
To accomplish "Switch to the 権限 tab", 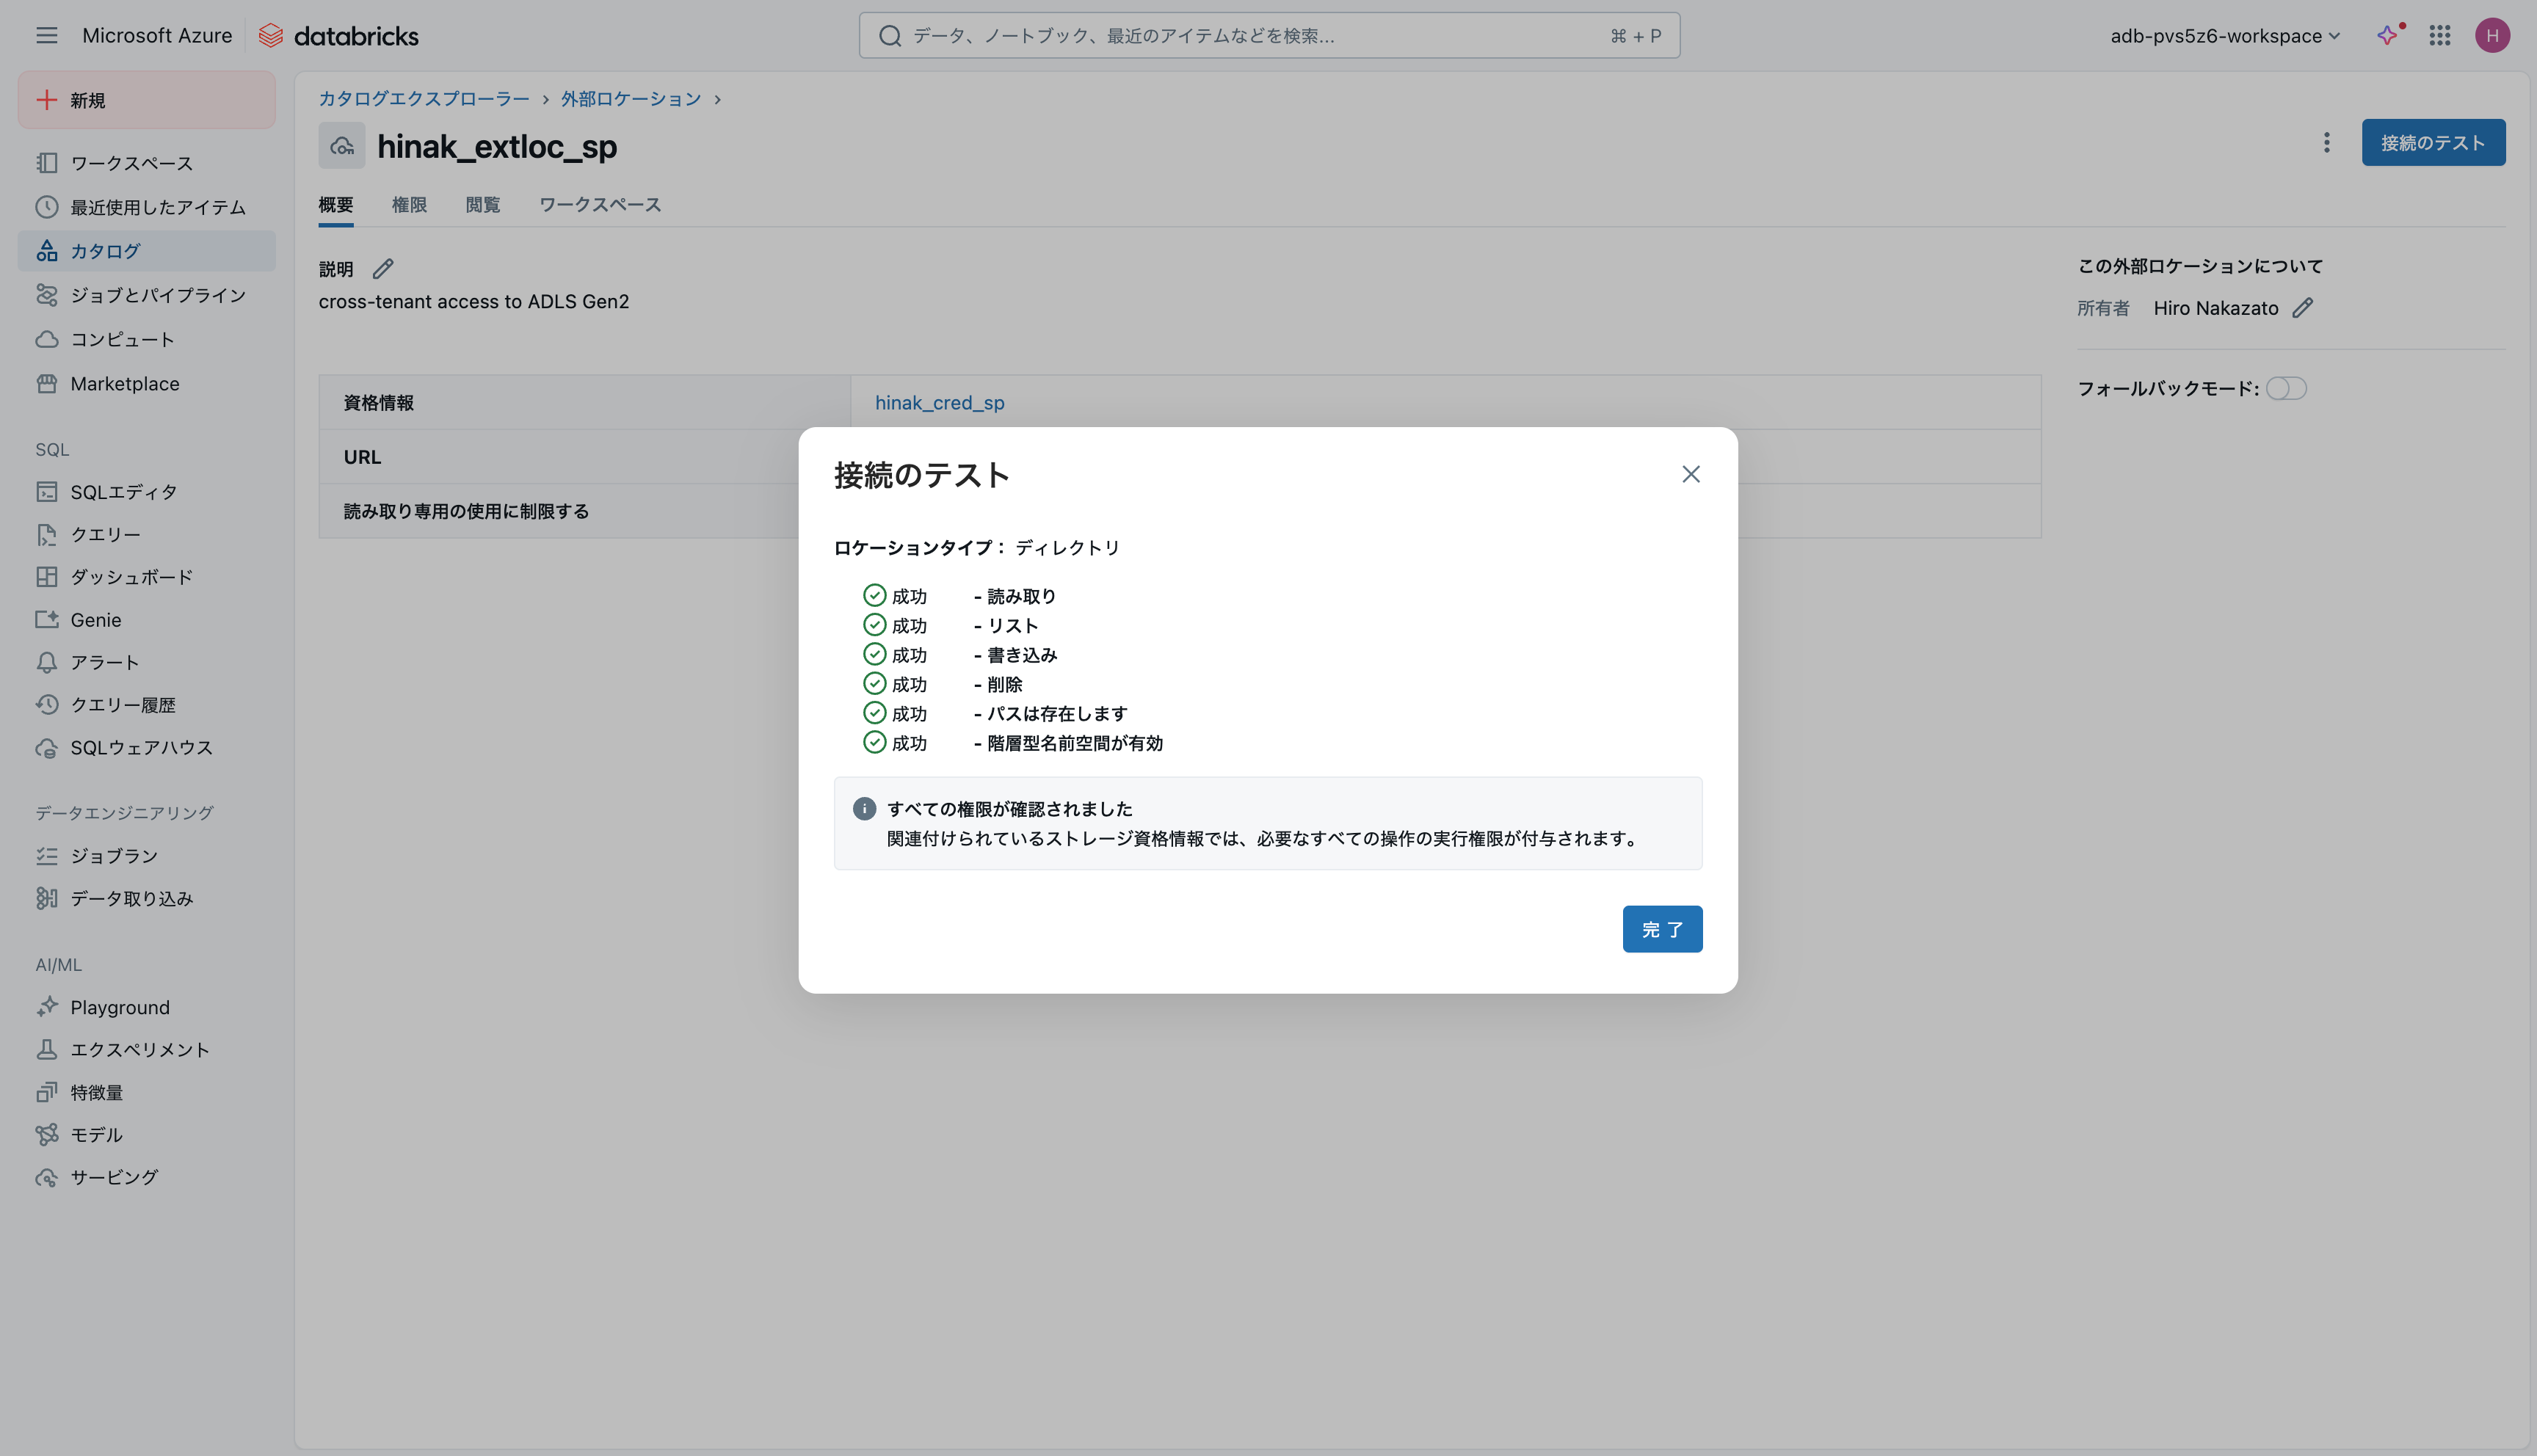I will pos(409,205).
